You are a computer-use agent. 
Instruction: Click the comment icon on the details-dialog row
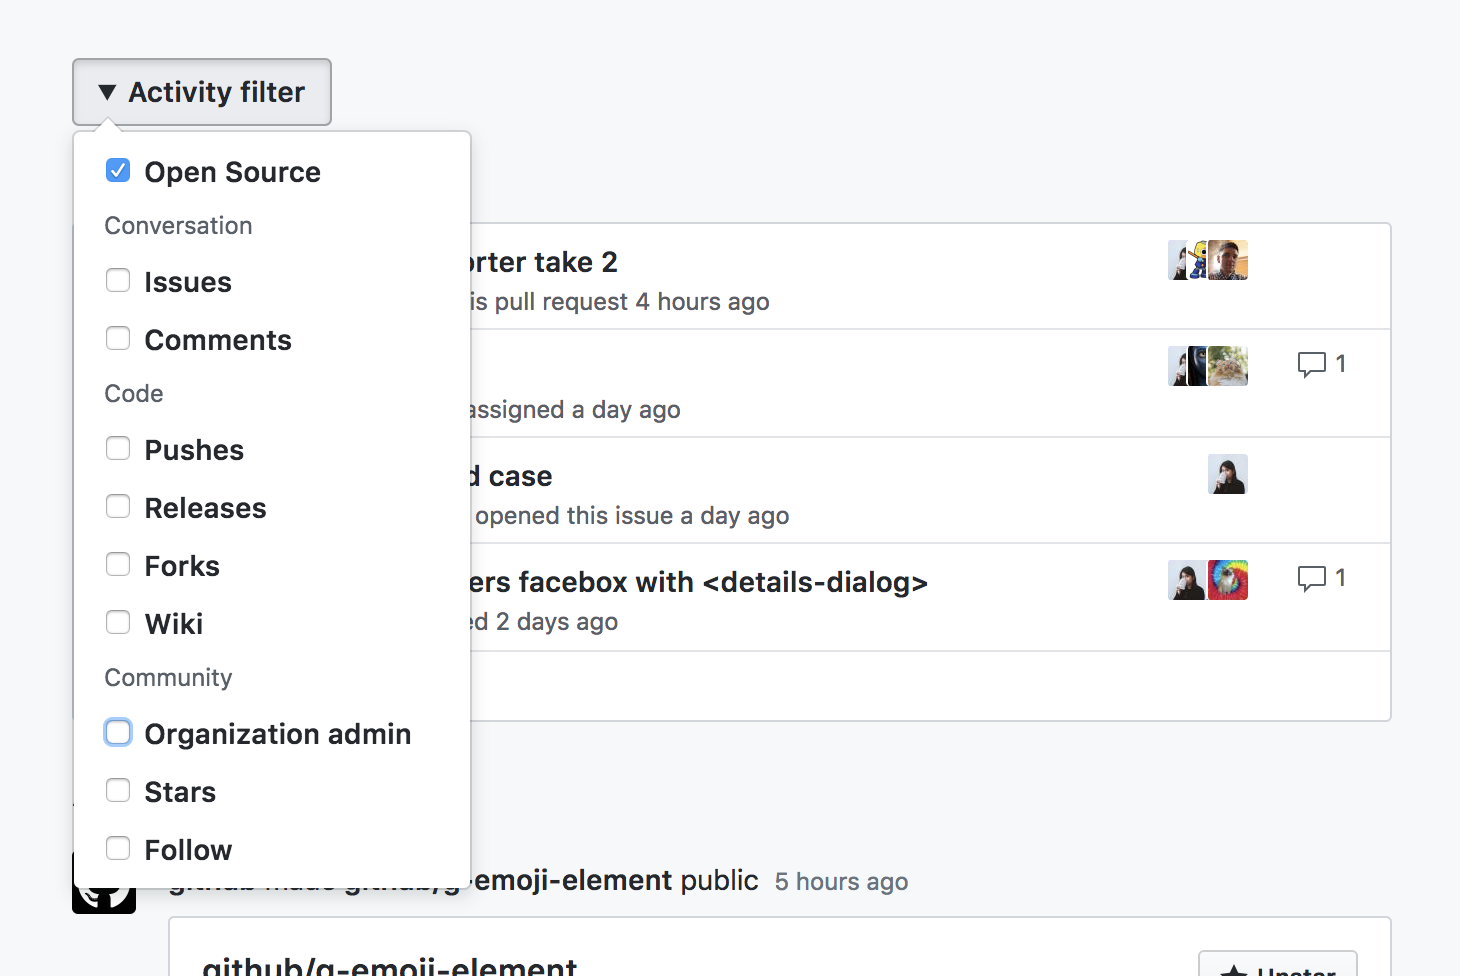1313,578
